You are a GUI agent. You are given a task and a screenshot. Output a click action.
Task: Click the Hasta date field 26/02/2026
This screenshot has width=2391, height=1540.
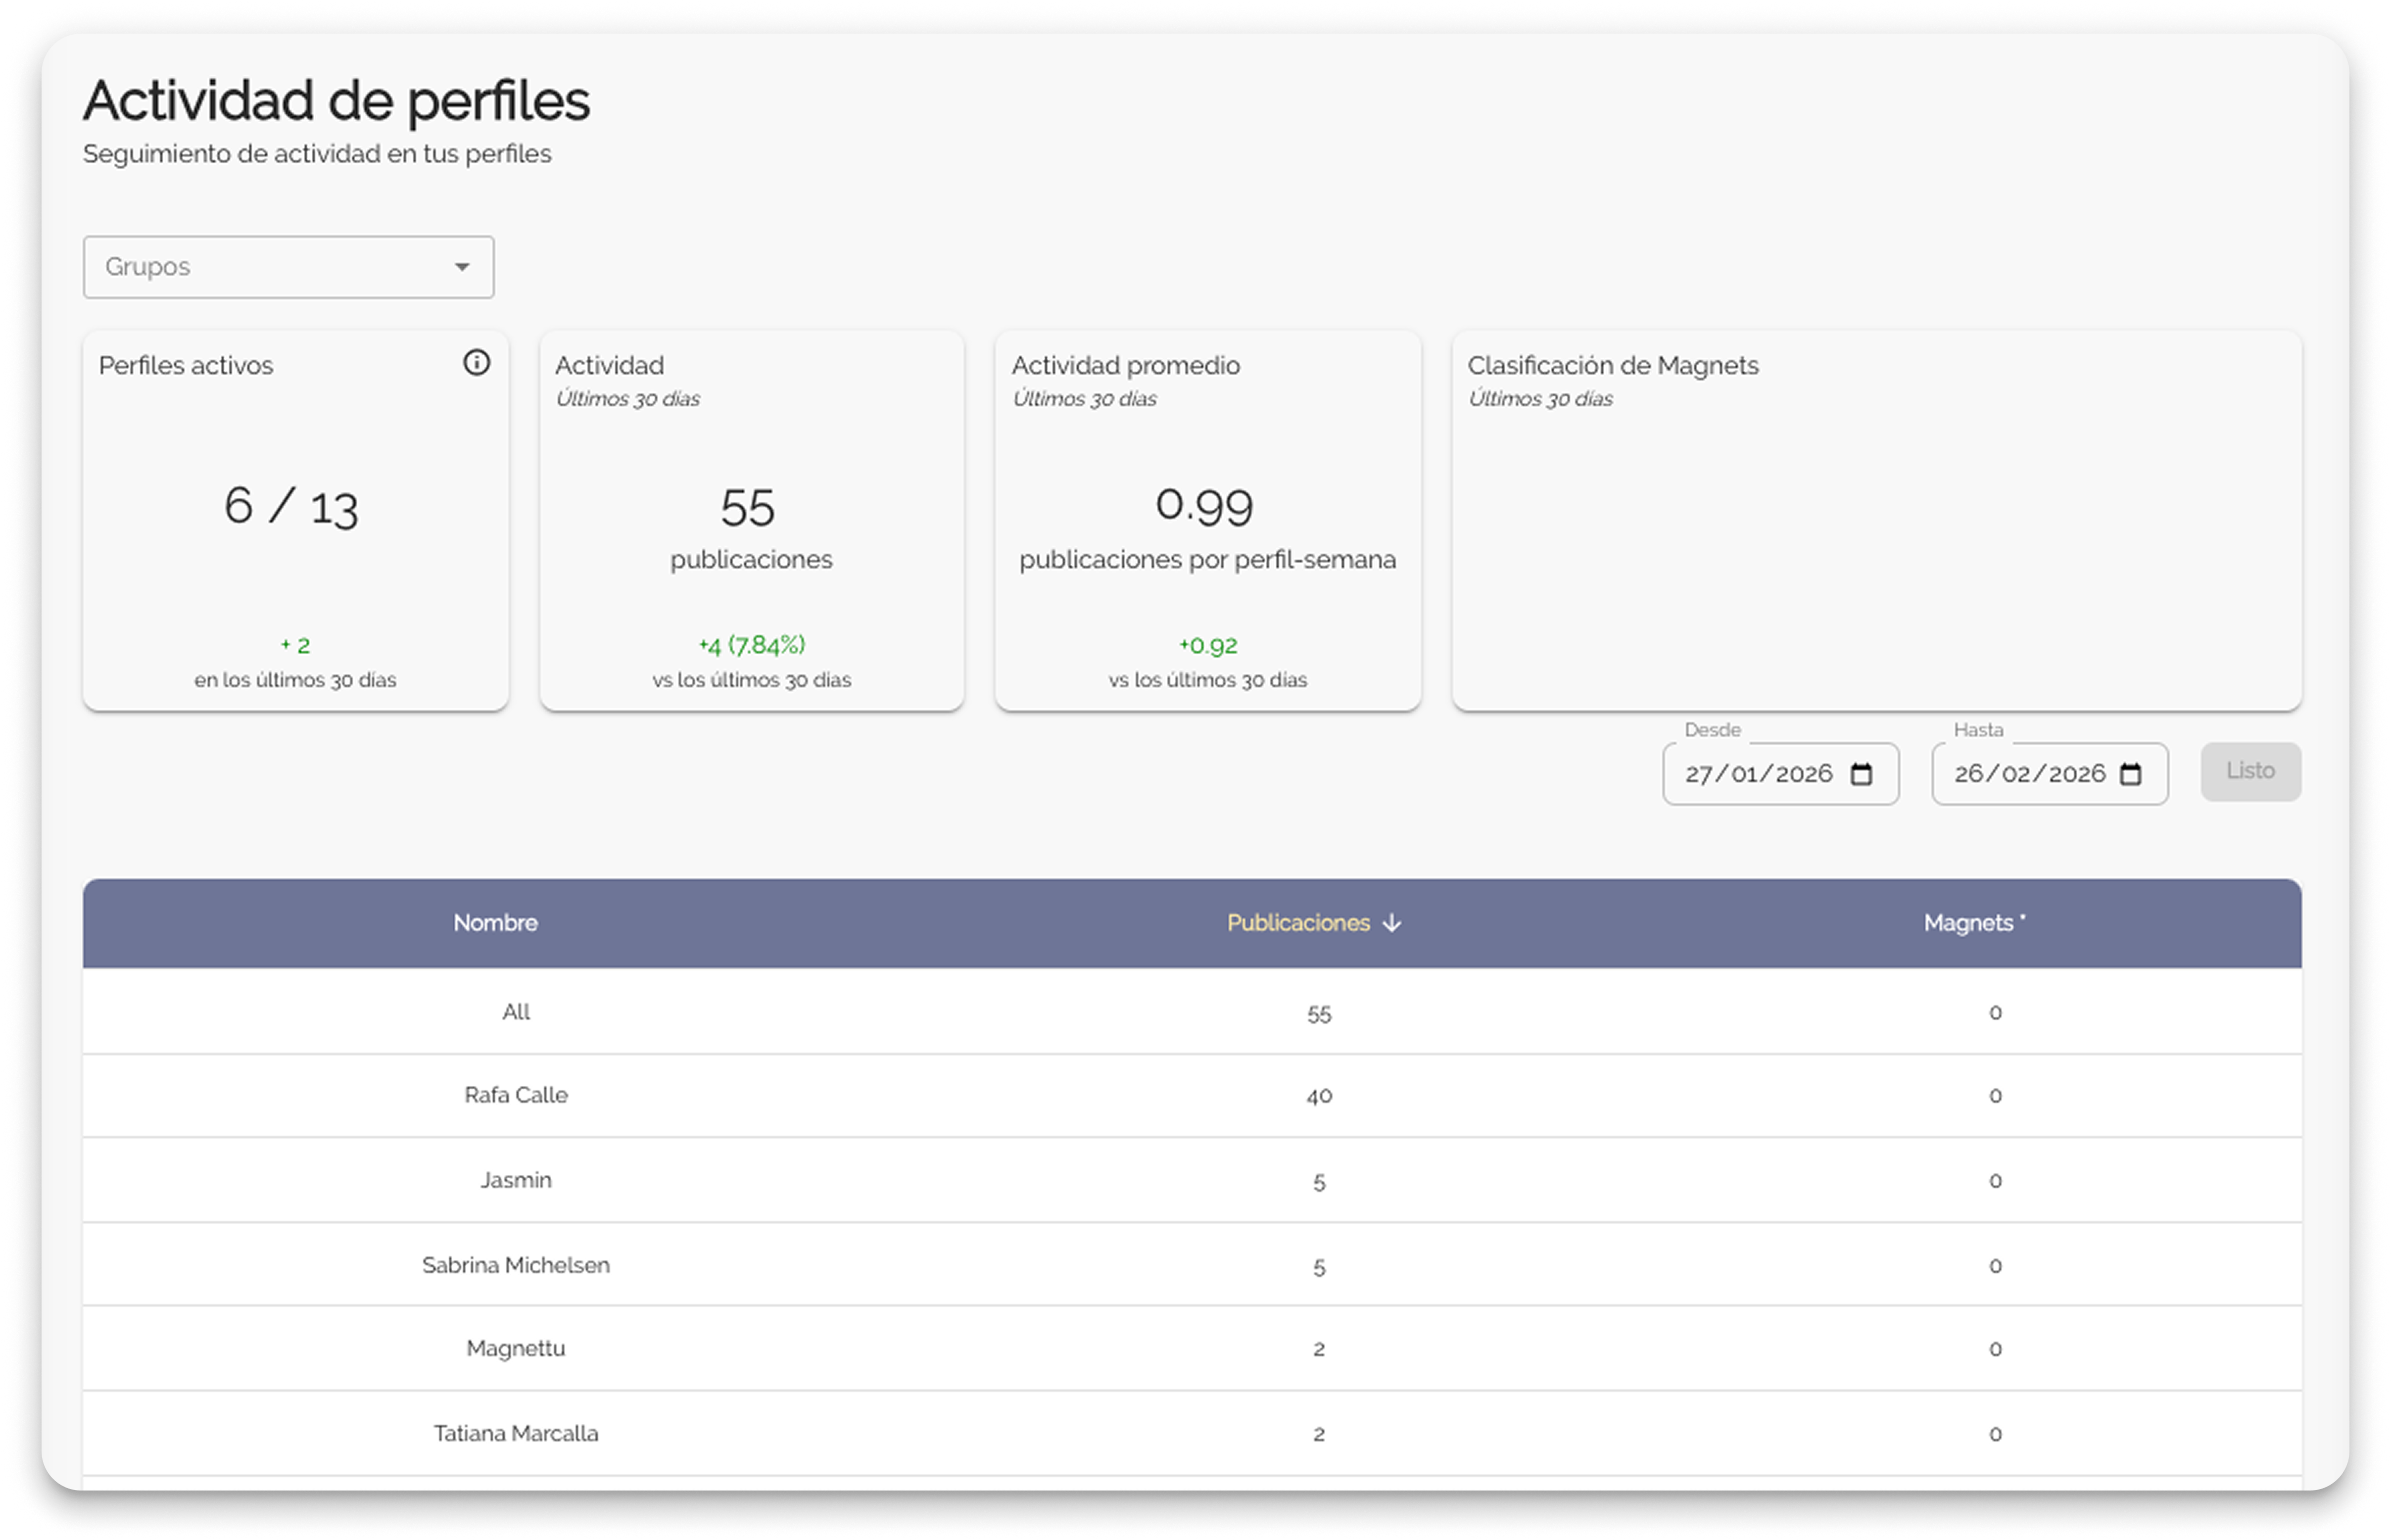pos(2029,774)
